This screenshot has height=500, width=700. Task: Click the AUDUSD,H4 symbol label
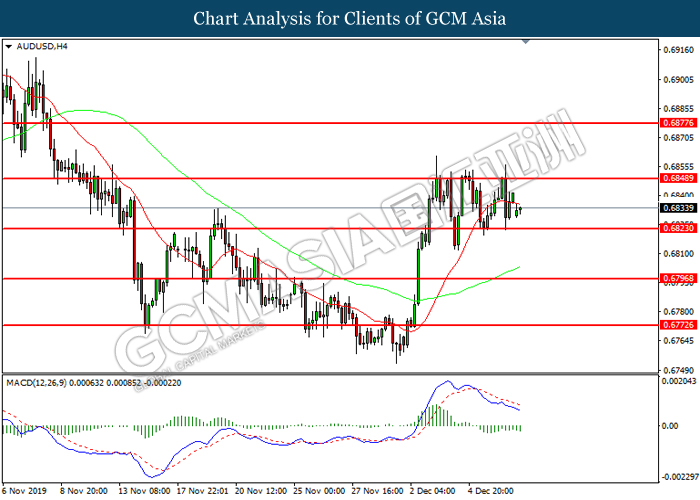tap(42, 46)
